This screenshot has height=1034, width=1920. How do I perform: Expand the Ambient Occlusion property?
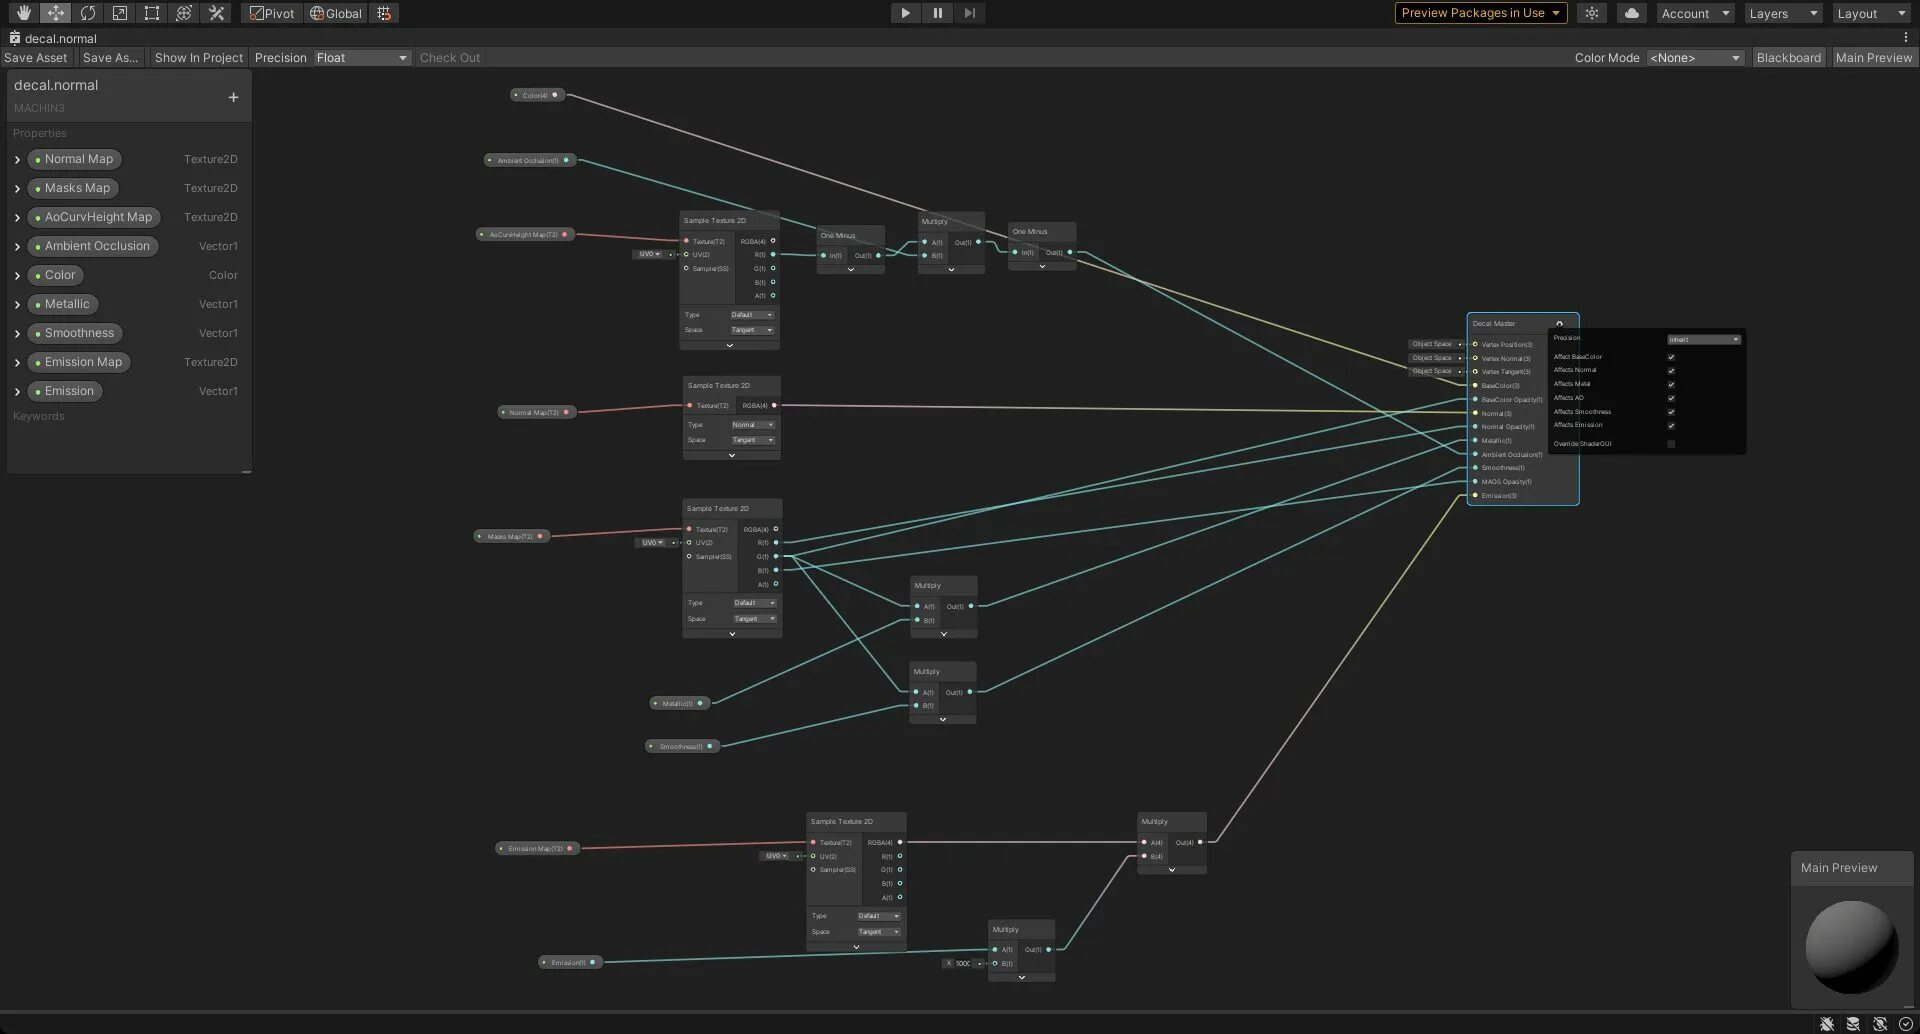(x=17, y=247)
